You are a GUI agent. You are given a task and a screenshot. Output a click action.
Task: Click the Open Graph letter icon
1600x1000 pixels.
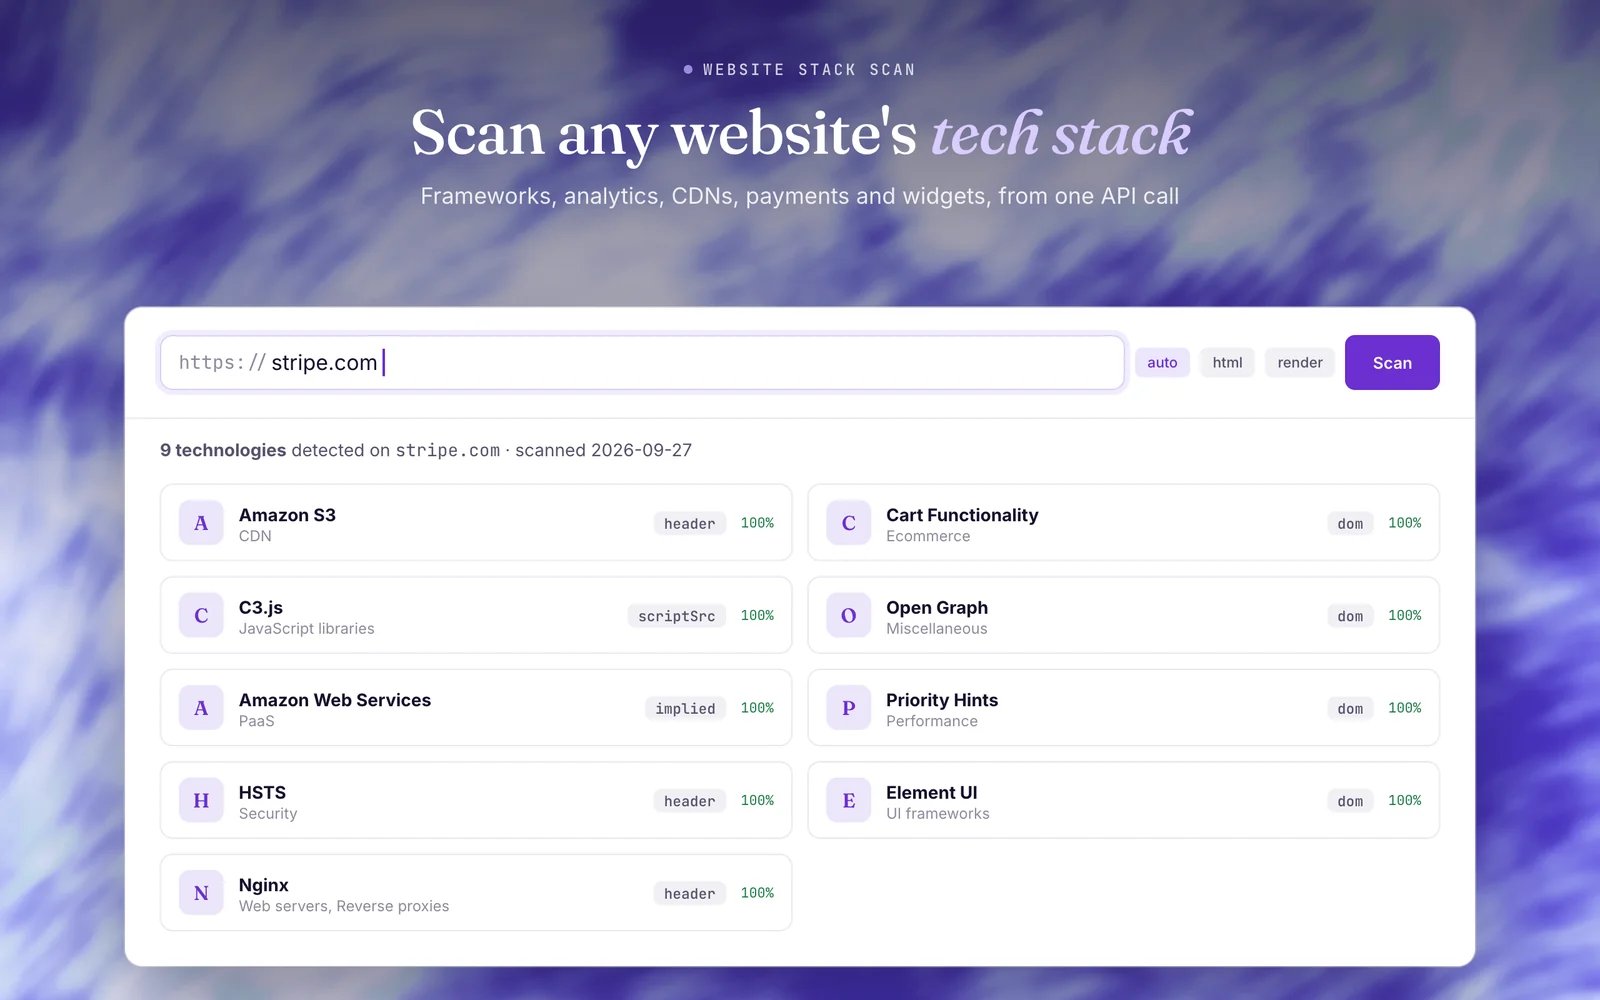[849, 616]
